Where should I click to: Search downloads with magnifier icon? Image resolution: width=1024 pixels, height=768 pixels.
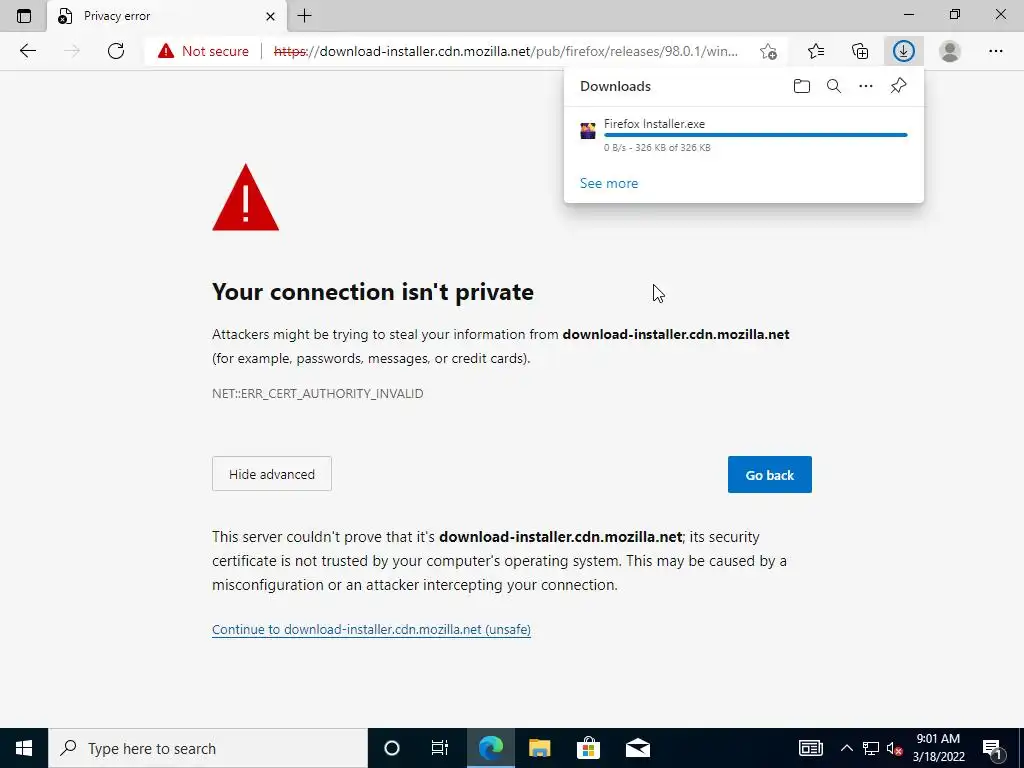(834, 86)
